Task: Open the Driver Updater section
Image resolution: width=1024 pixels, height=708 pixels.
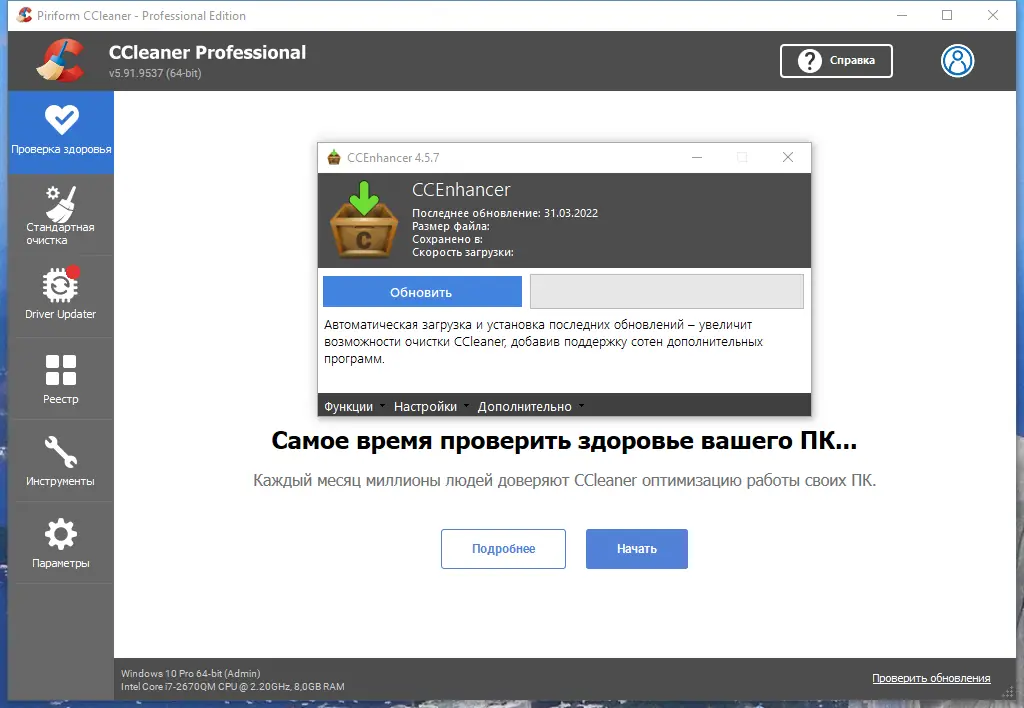Action: (61, 295)
